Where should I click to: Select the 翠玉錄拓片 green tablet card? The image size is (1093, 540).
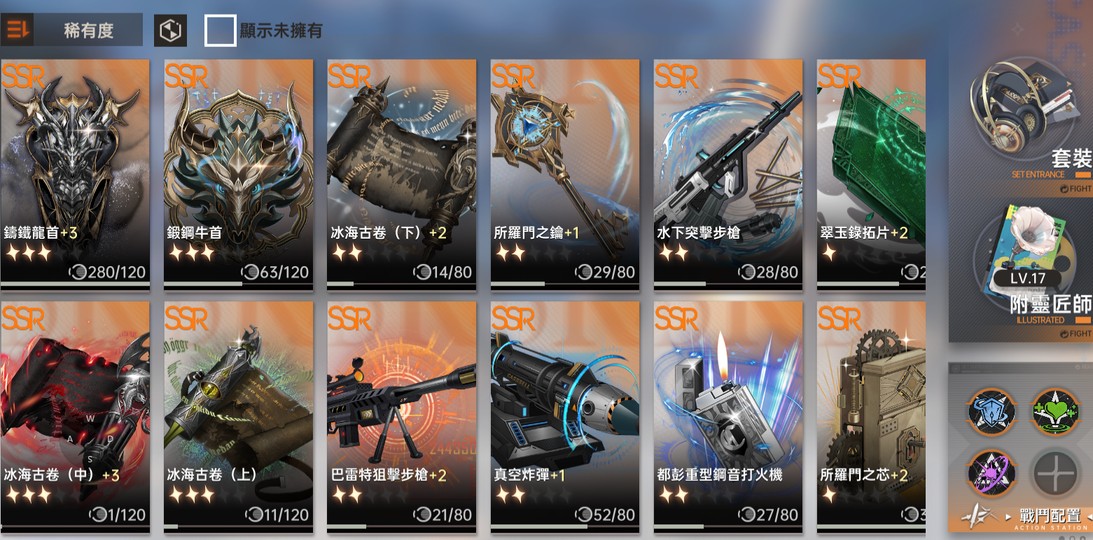871,173
